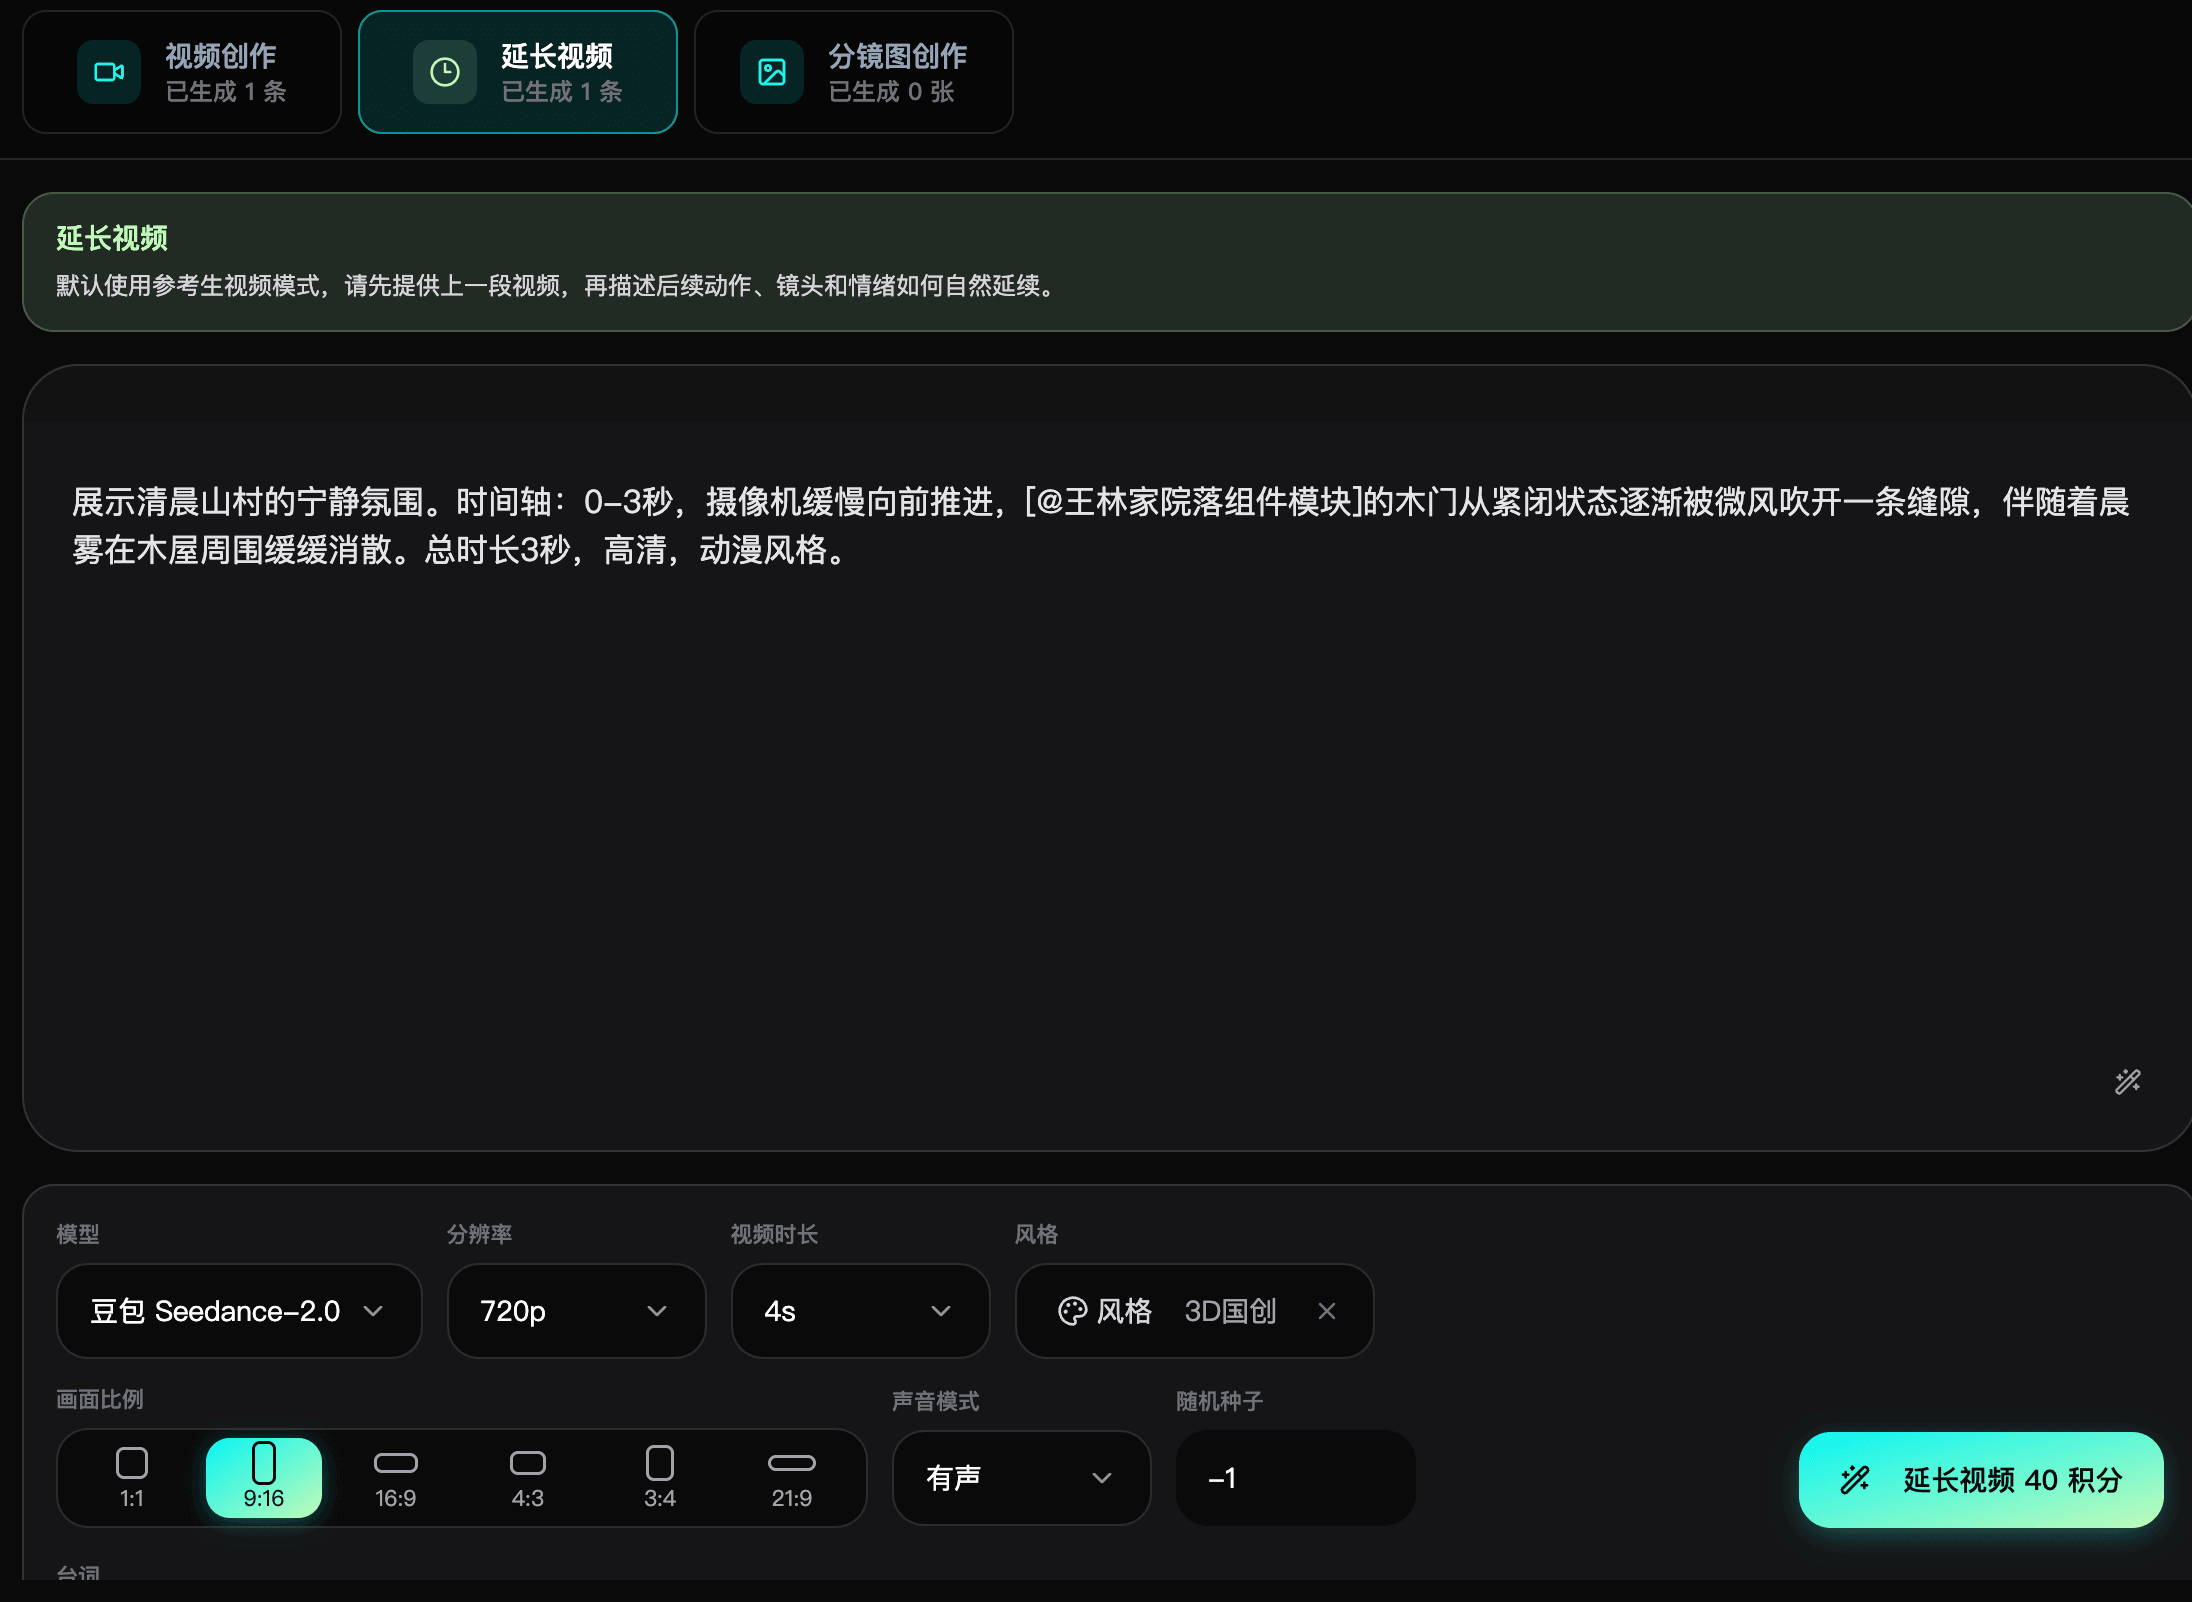Click the 延长视频 40 积分 generate button
Viewport: 2192px width, 1602px height.
point(1981,1479)
